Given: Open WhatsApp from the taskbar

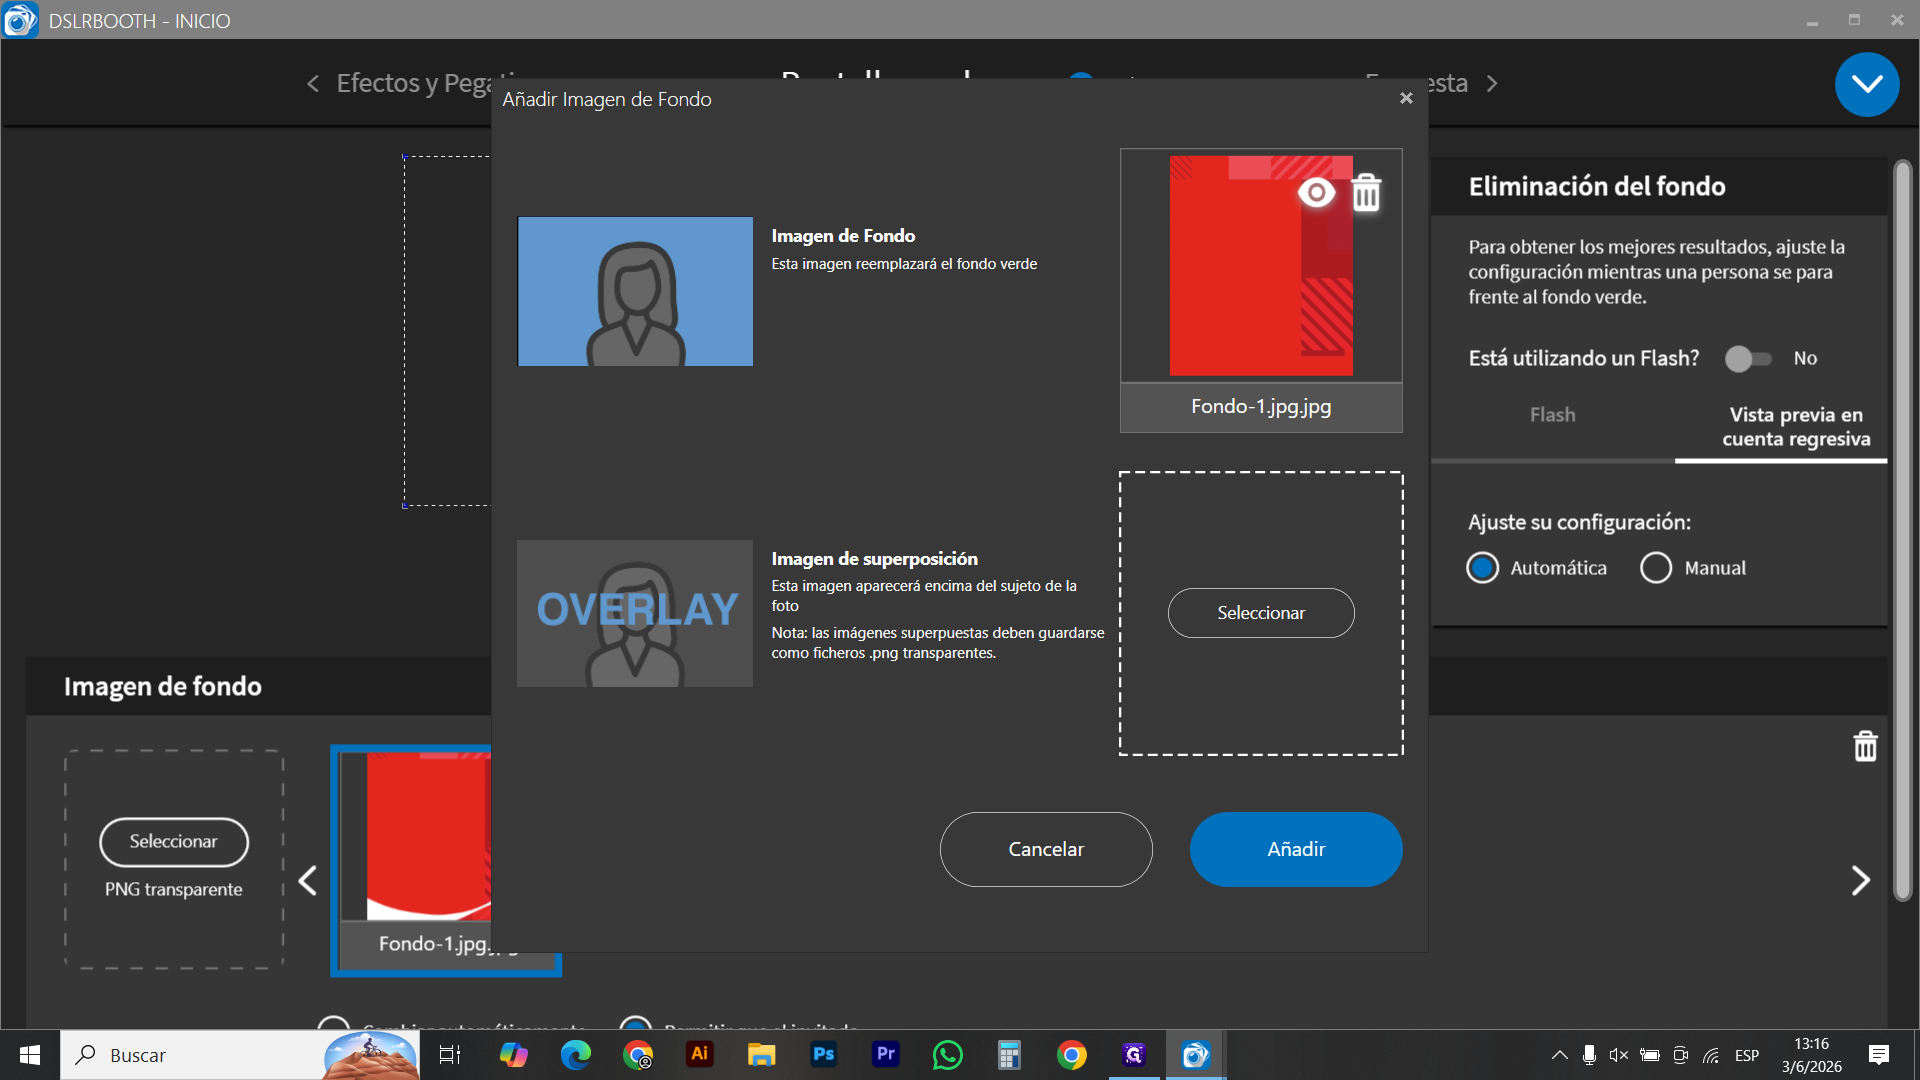Looking at the screenshot, I should pos(948,1055).
